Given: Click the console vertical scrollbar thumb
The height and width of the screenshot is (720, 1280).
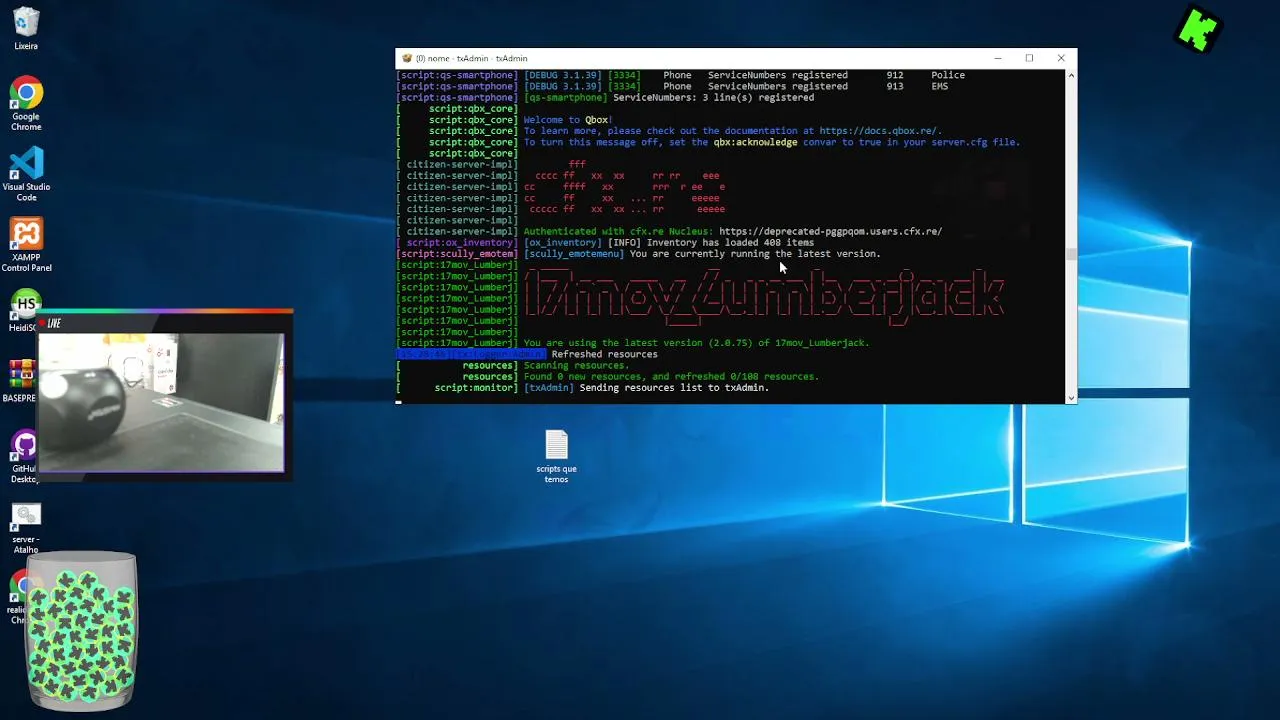Looking at the screenshot, I should [1071, 254].
